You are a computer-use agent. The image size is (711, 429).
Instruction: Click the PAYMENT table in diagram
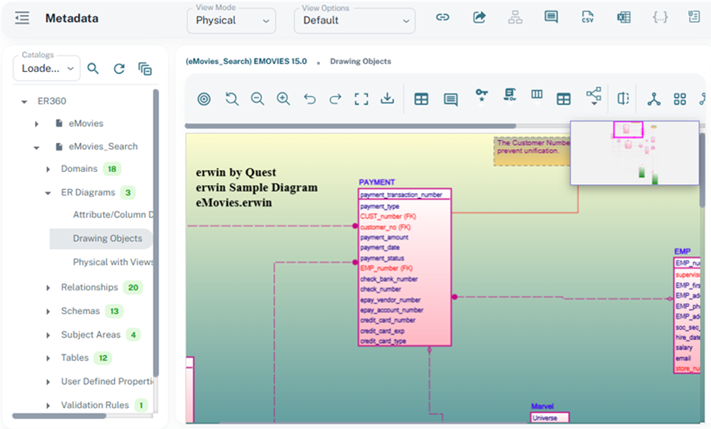[404, 267]
